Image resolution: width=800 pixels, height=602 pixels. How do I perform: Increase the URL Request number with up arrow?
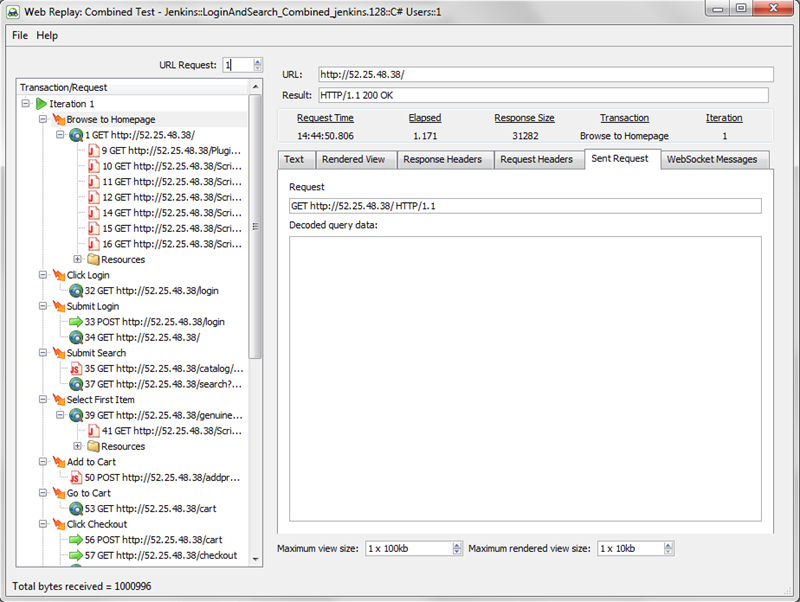(x=258, y=61)
